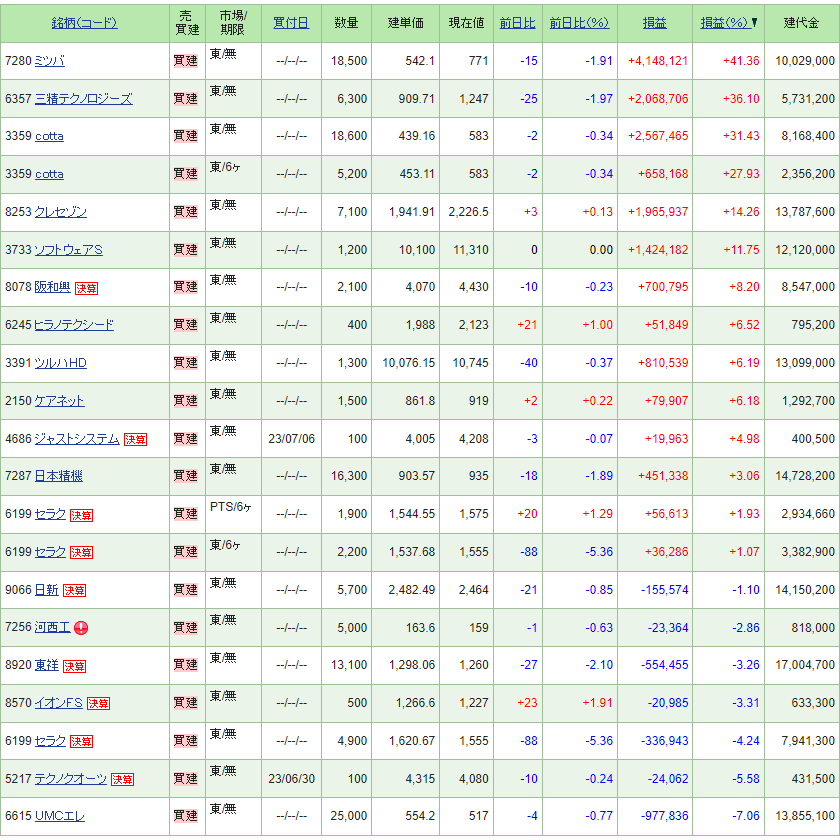Select the 23/07/06 purchase date cell
Screen dimensions: 840x840
click(x=291, y=439)
